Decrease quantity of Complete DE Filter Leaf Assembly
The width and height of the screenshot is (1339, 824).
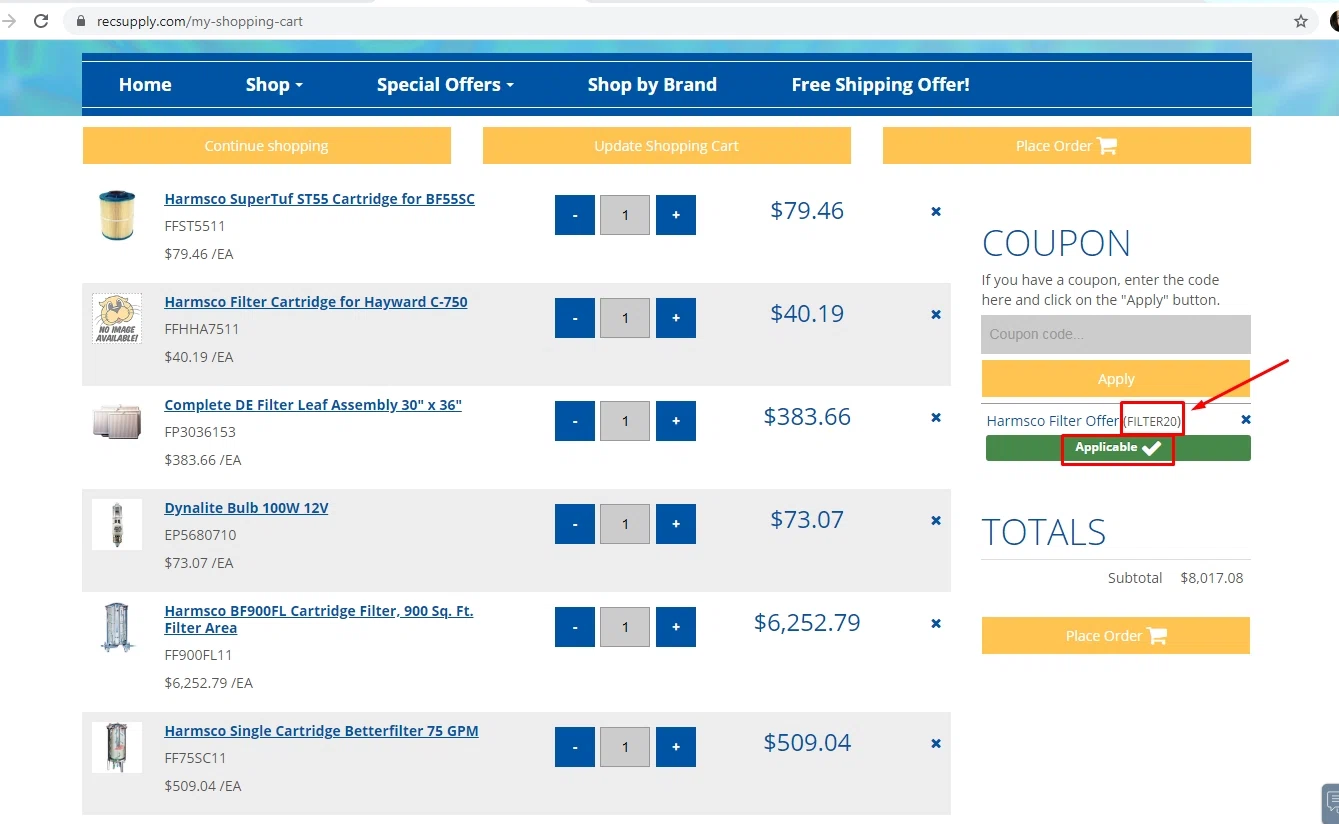(575, 421)
